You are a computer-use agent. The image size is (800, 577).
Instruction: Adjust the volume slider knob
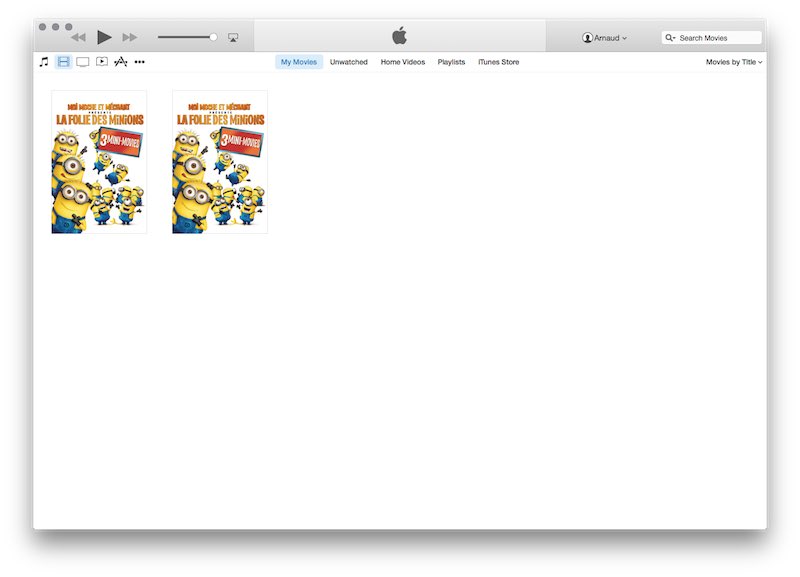[x=213, y=37]
